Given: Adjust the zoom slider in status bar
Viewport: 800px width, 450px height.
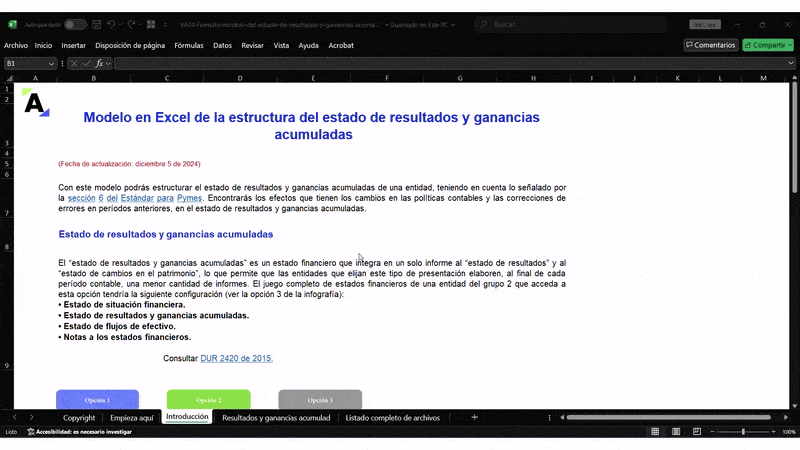Looking at the screenshot, I should pyautogui.click(x=742, y=431).
